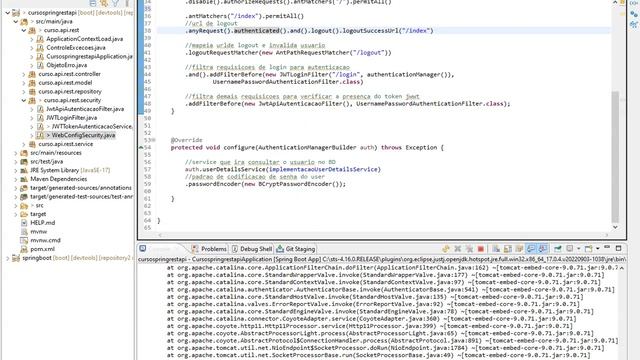Click the springboot project icon

tap(16, 258)
